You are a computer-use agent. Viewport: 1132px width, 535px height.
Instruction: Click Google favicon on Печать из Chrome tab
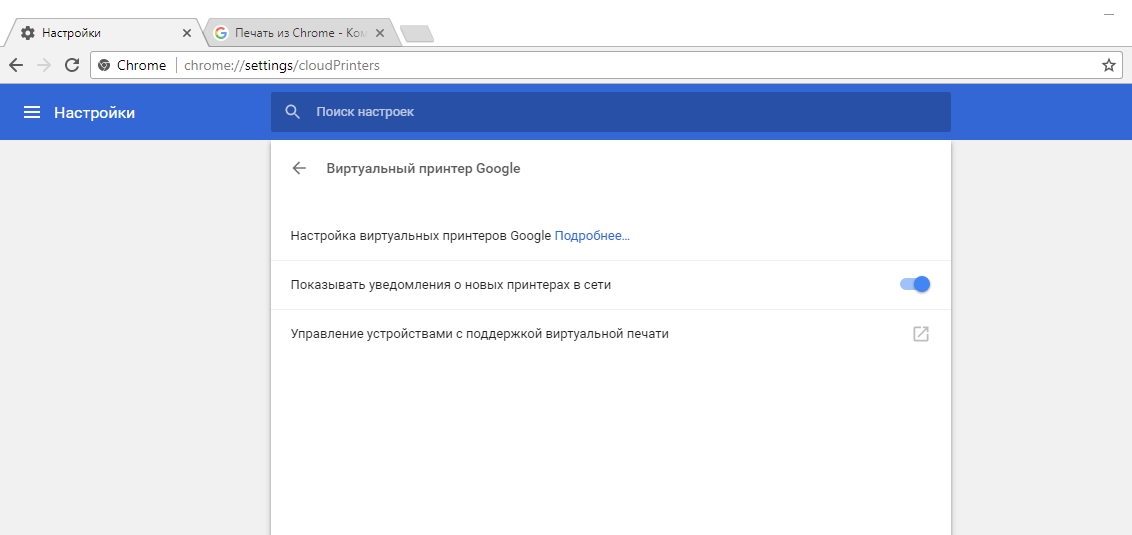point(221,33)
